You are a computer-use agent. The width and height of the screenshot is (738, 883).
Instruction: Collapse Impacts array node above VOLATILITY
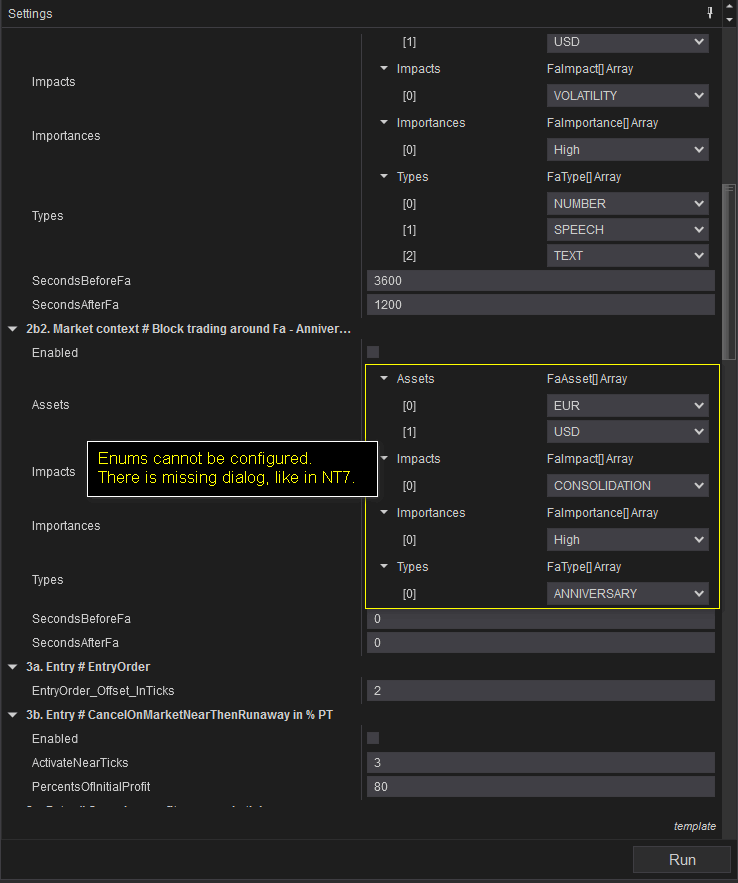click(384, 68)
